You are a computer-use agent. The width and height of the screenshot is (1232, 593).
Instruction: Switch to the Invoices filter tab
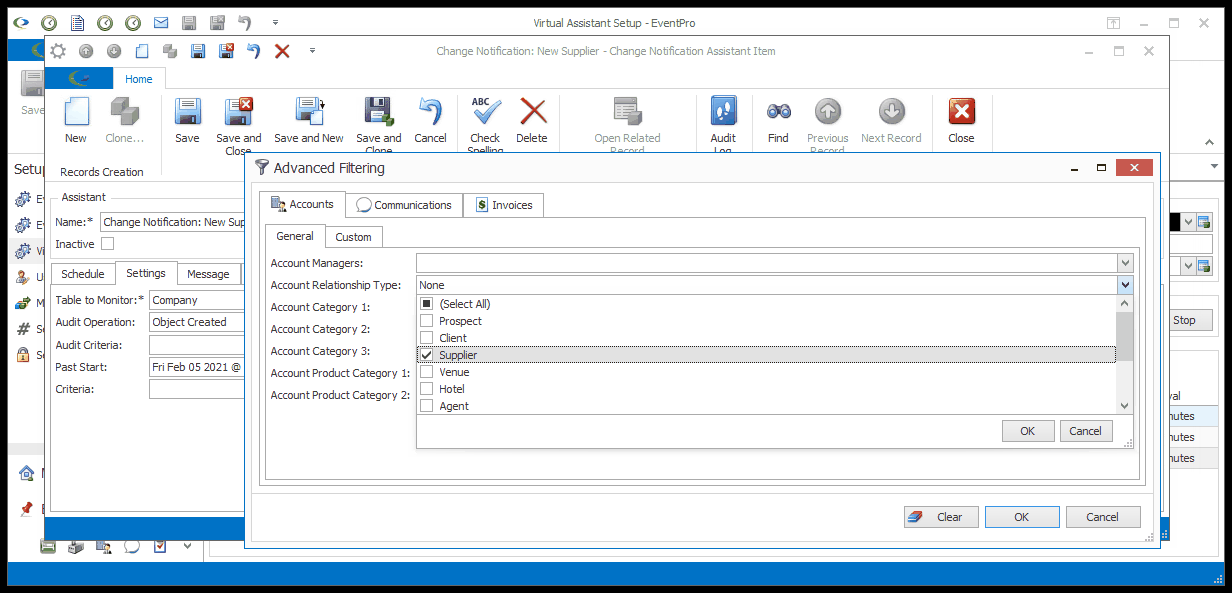pos(503,205)
